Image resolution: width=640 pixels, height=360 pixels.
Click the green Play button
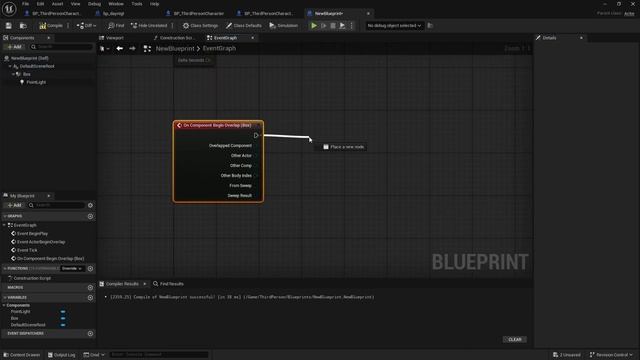(314, 26)
